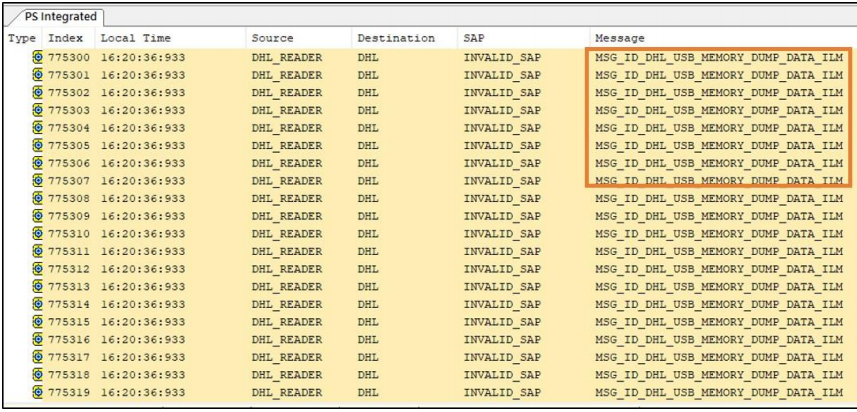Click the type icon for row 775300
Image resolution: width=857 pixels, height=412 pixels.
[38, 57]
